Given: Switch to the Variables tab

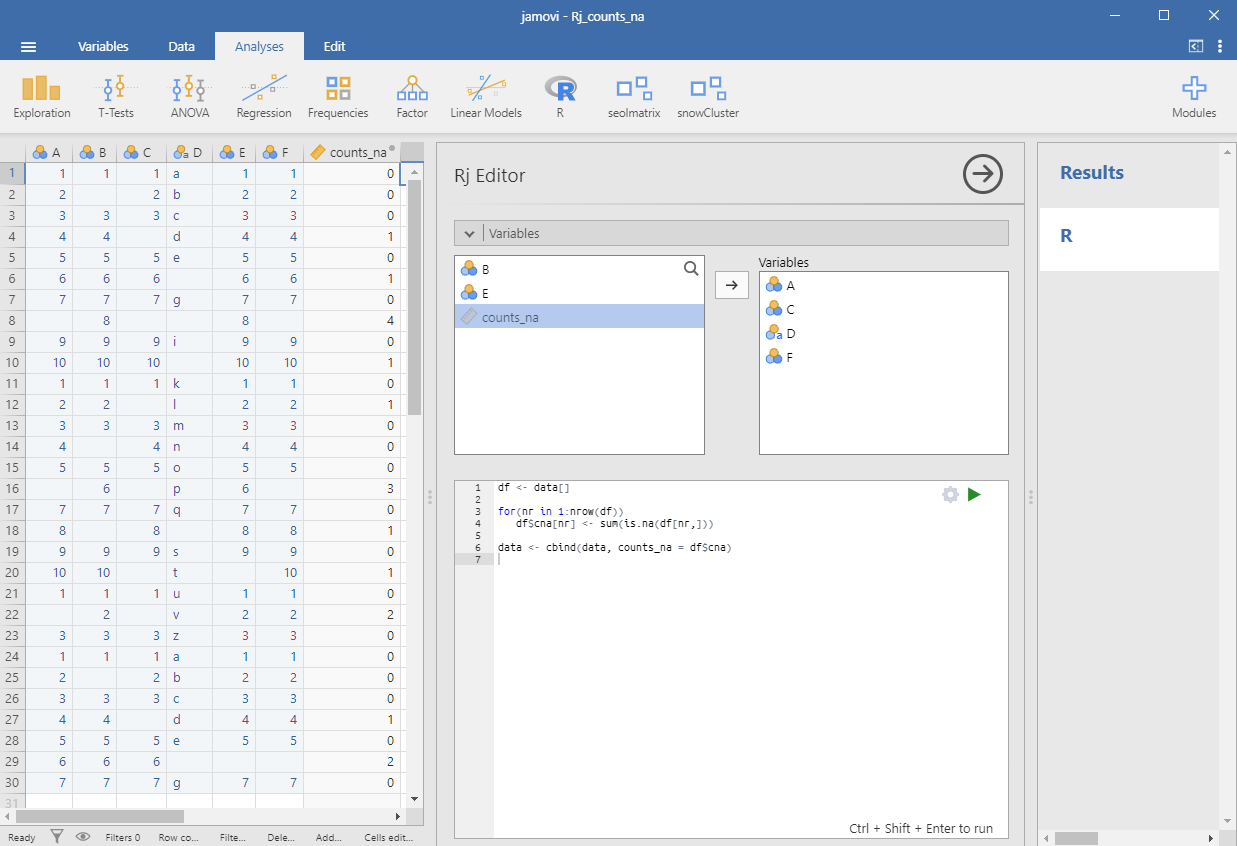Looking at the screenshot, I should coord(103,46).
